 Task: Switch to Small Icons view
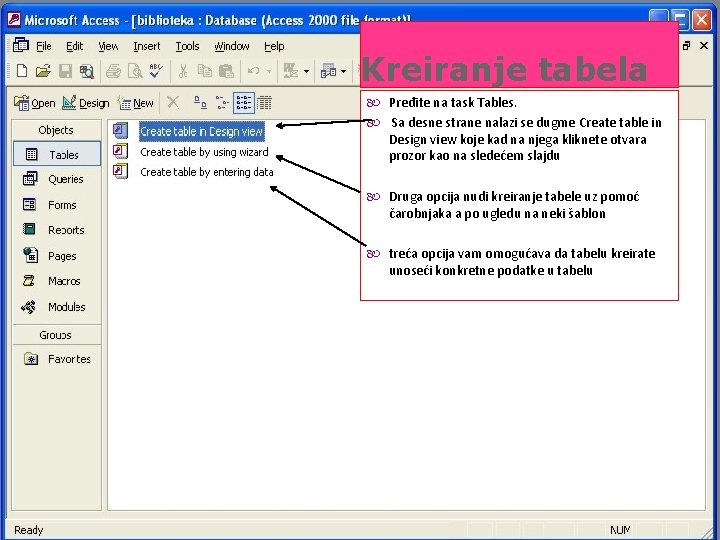click(x=222, y=102)
